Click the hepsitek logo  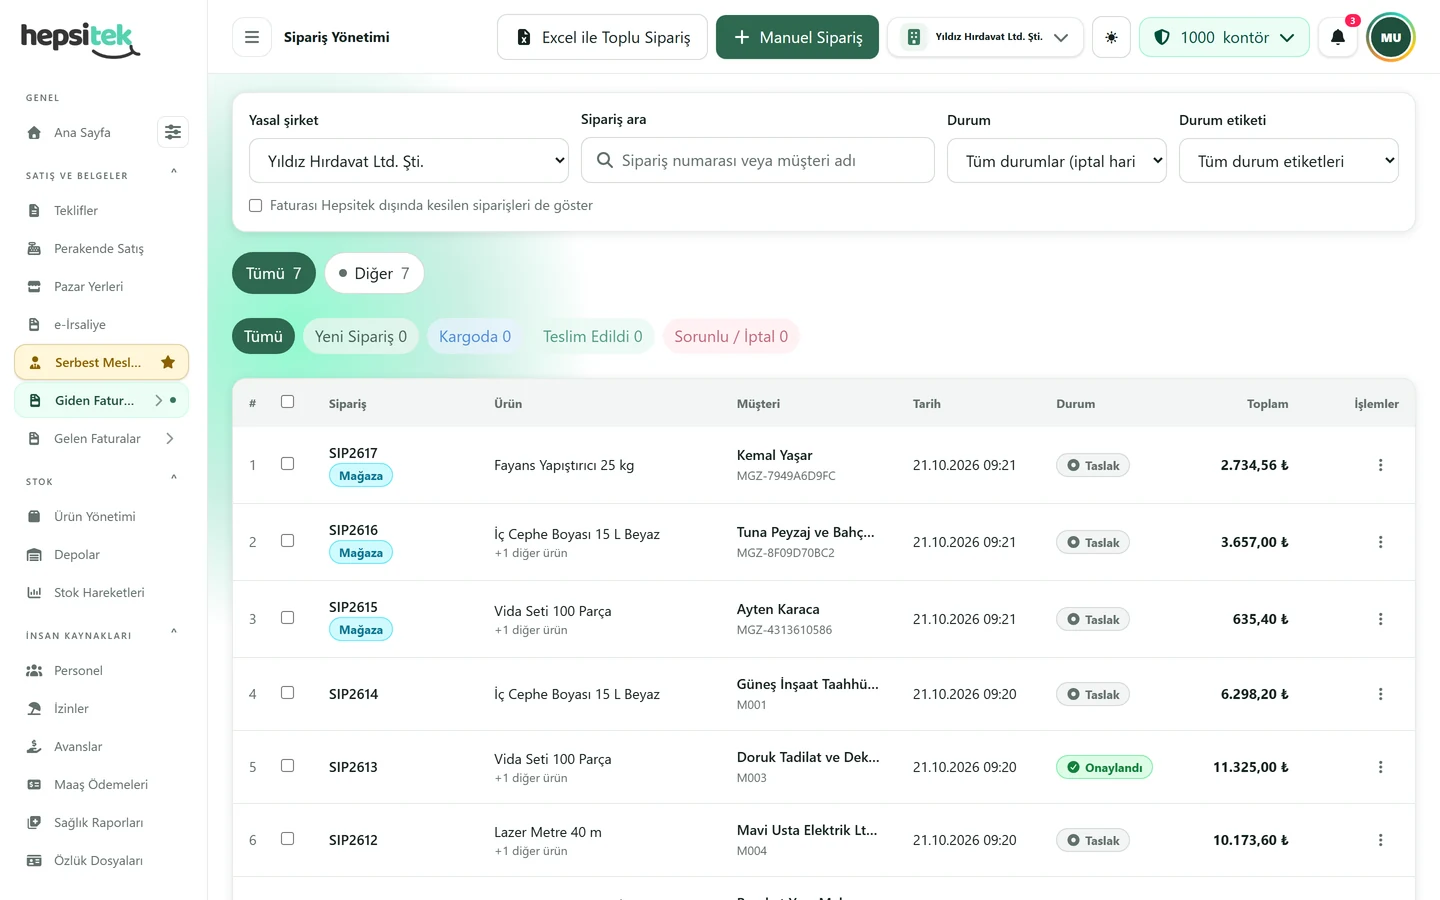(x=80, y=39)
